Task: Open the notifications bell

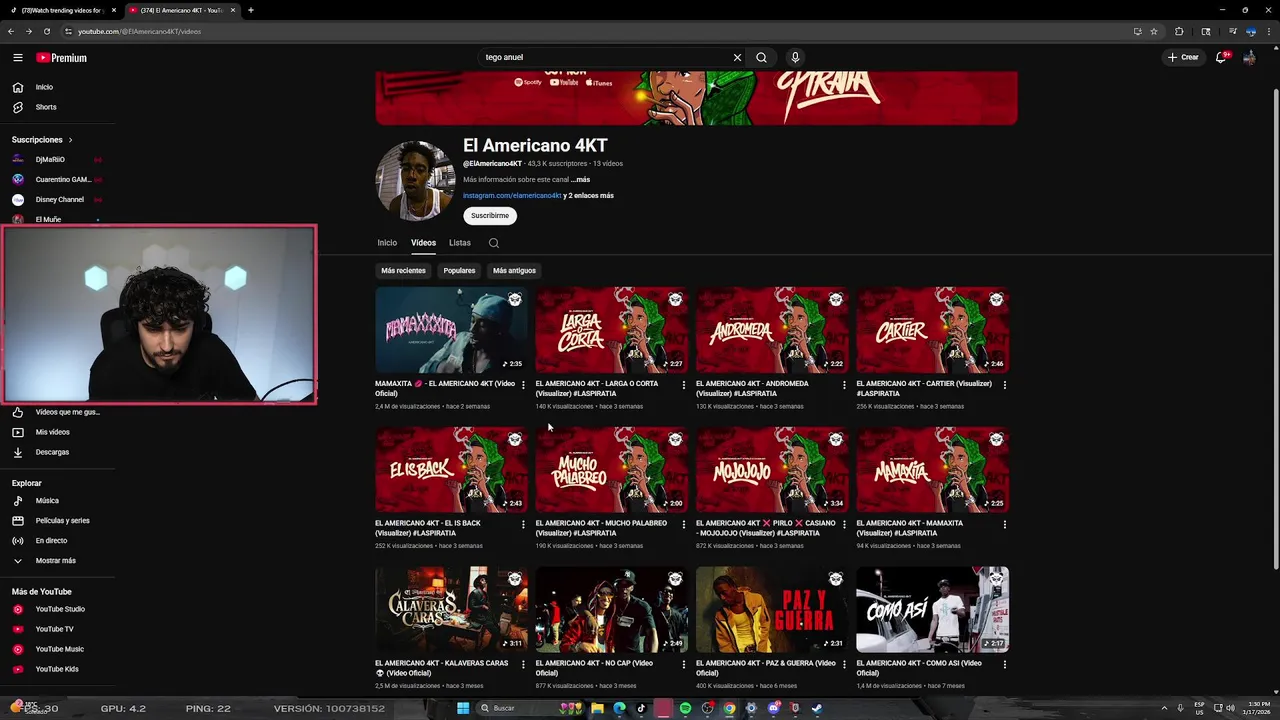Action: (1220, 57)
